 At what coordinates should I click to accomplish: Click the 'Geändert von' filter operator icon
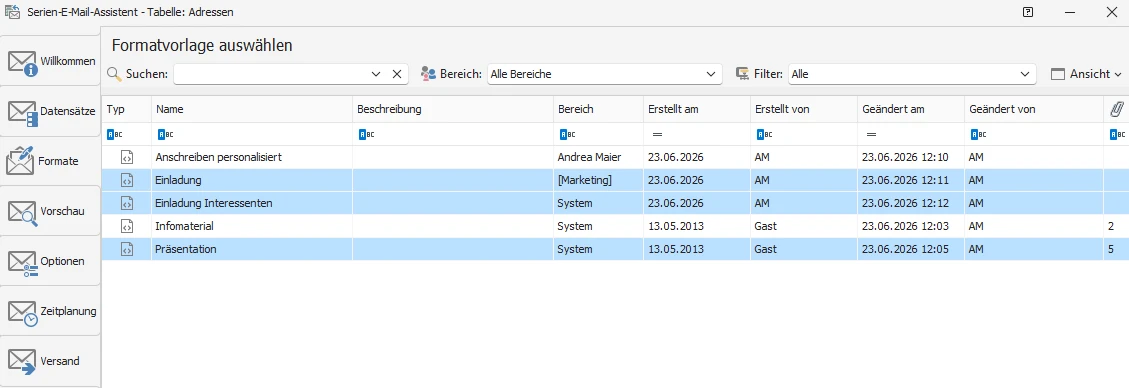978,134
